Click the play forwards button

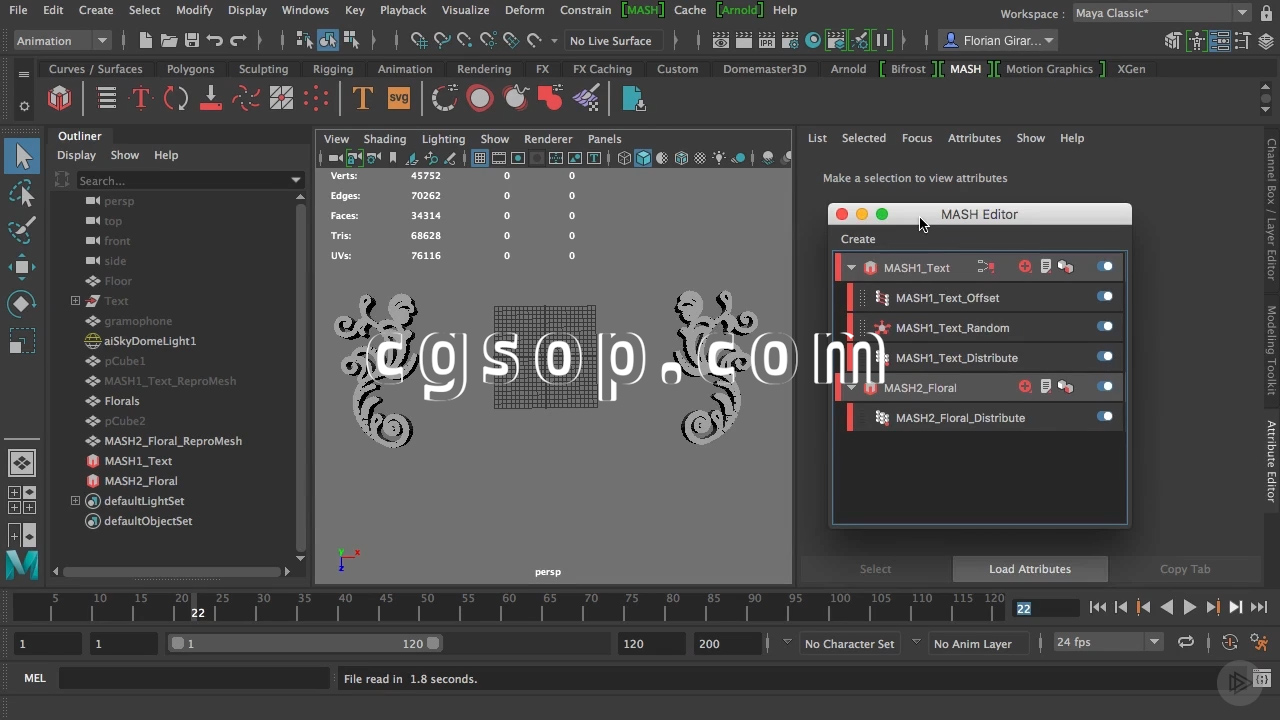click(x=1189, y=607)
